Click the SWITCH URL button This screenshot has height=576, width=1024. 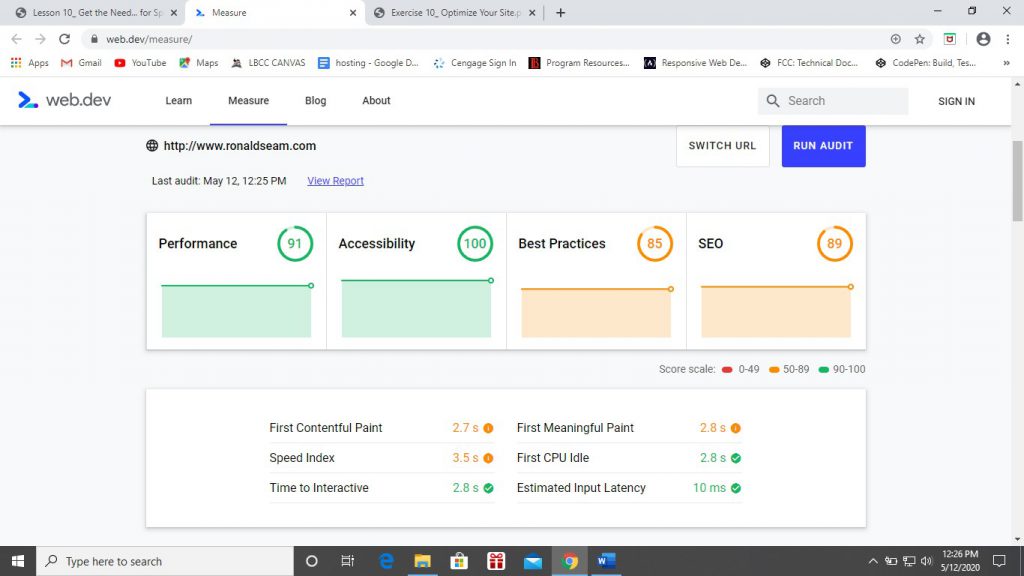(x=722, y=146)
